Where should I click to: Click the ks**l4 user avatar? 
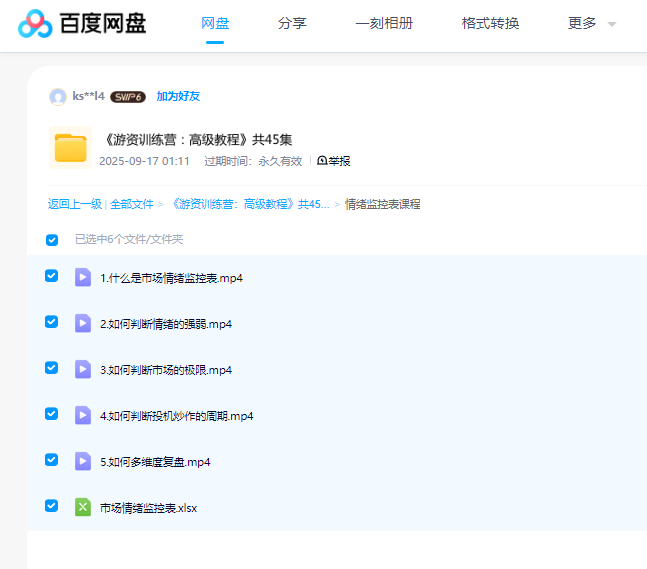(58, 97)
